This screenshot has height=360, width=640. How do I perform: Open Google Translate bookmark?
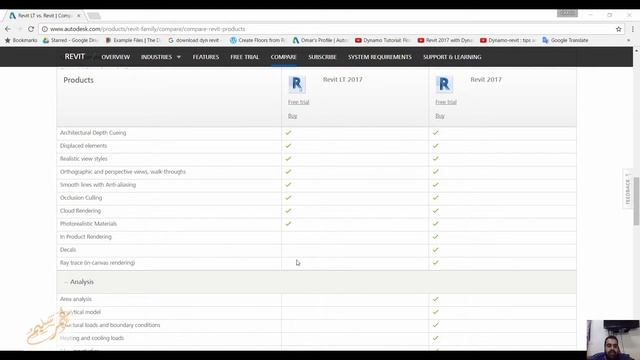(x=565, y=40)
